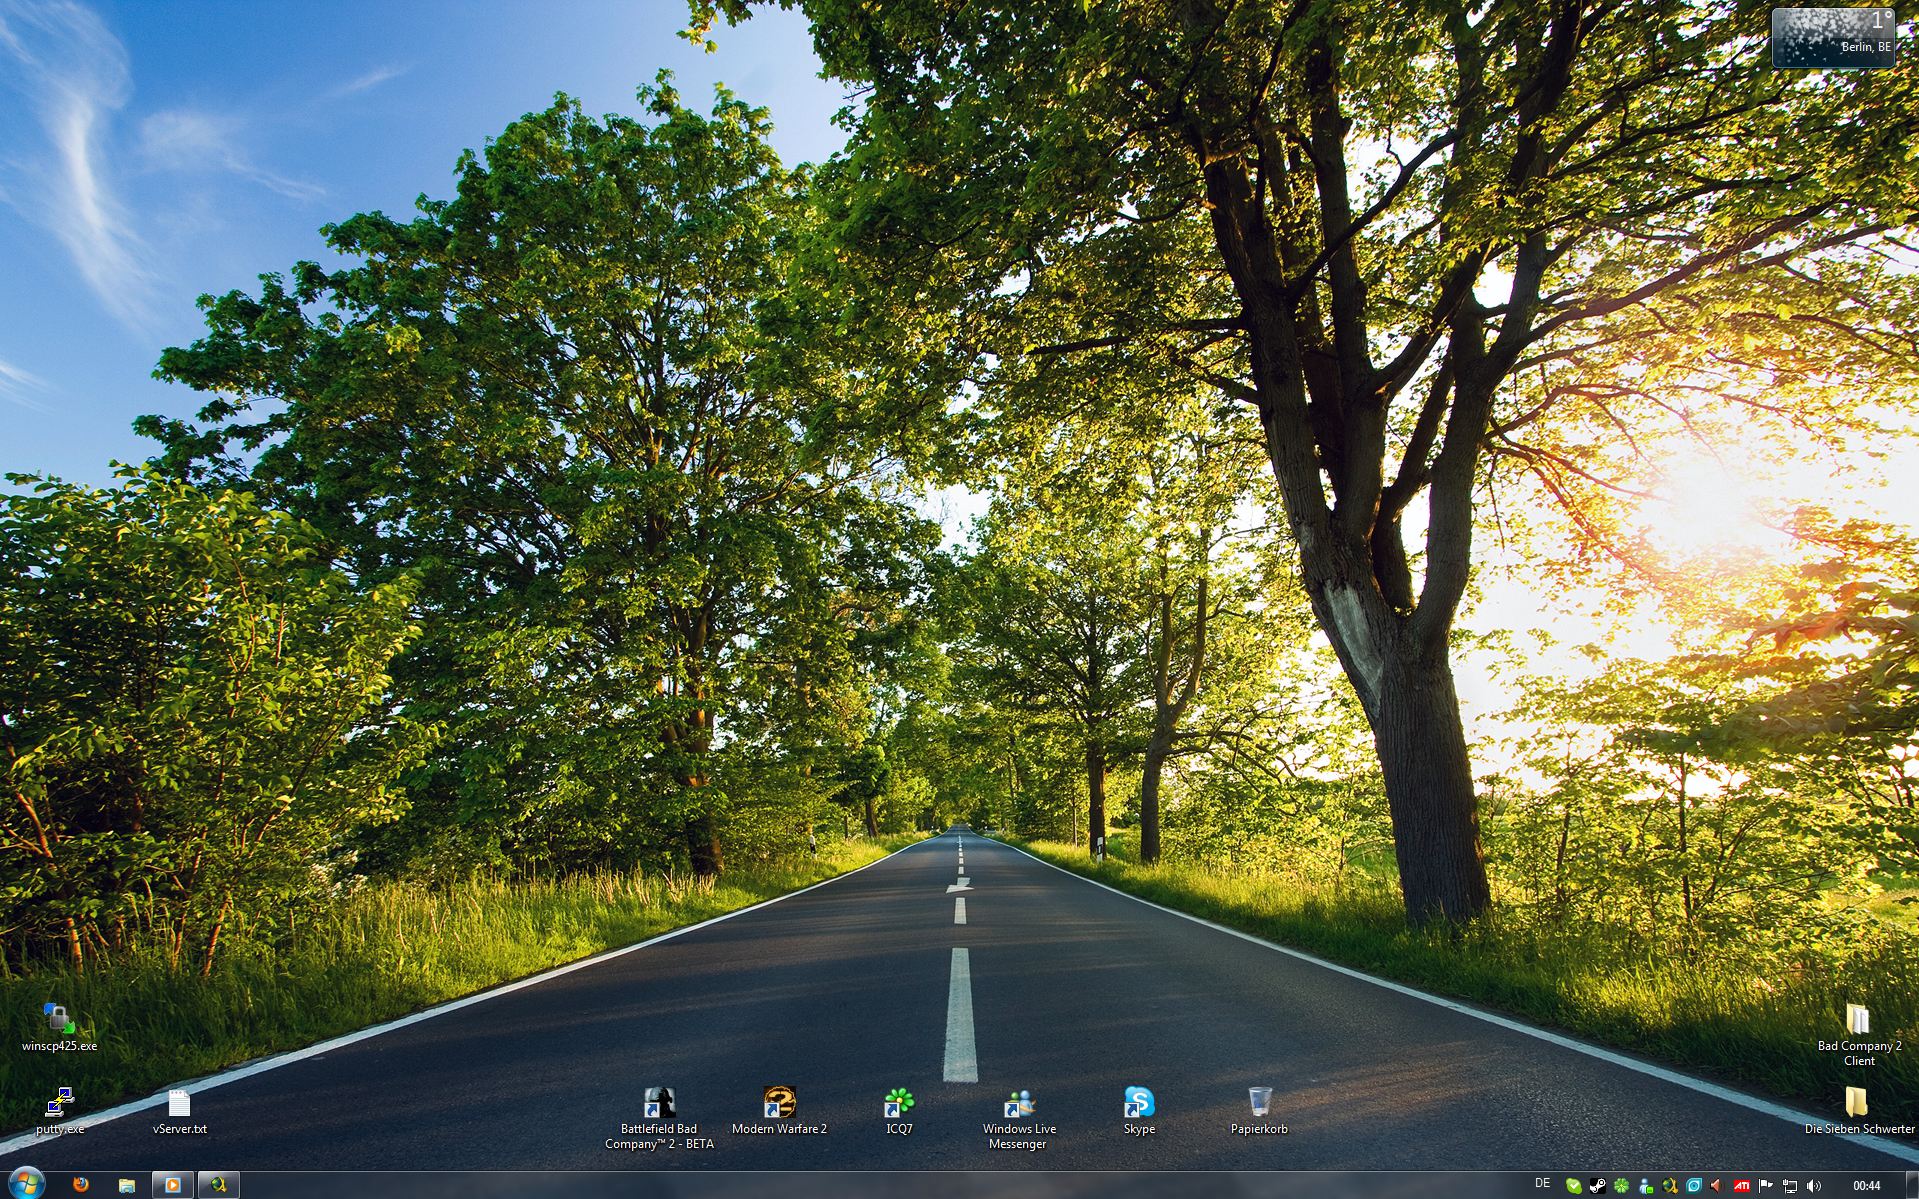Click the Steam tray icon

(1597, 1186)
